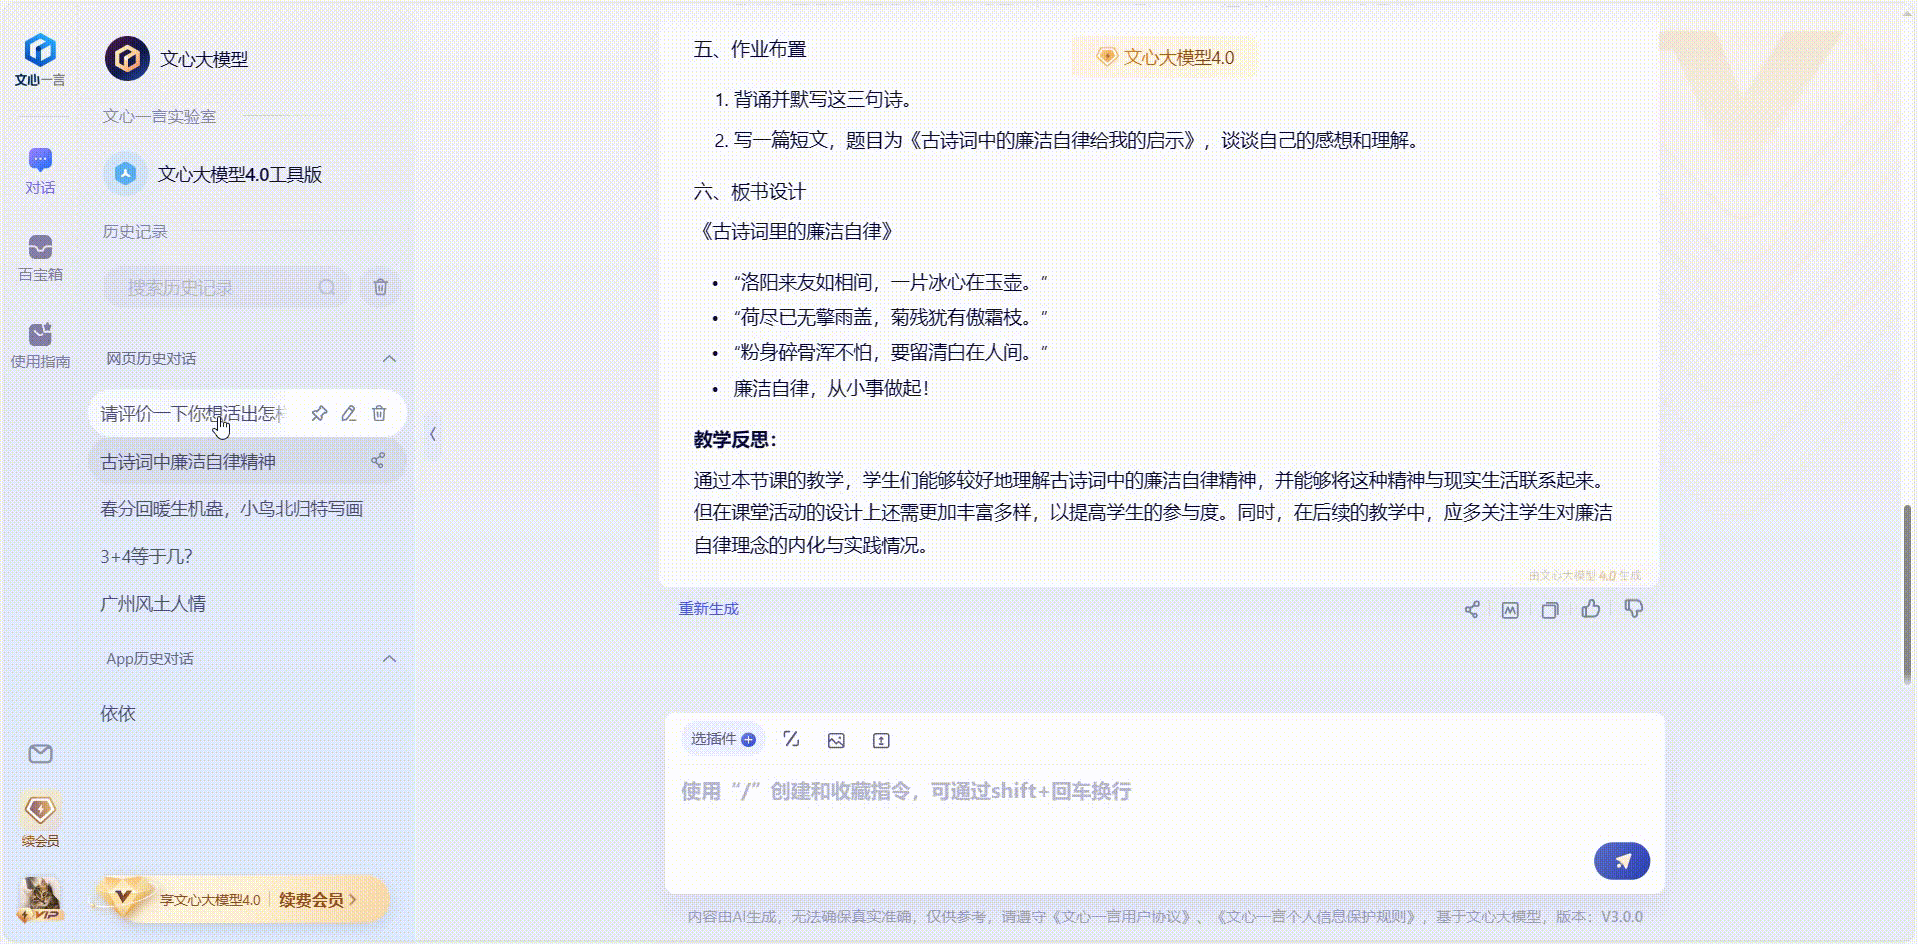Viewport: 1918px width, 944px height.
Task: Click 重新生成 to regenerate the answer
Action: pyautogui.click(x=708, y=608)
